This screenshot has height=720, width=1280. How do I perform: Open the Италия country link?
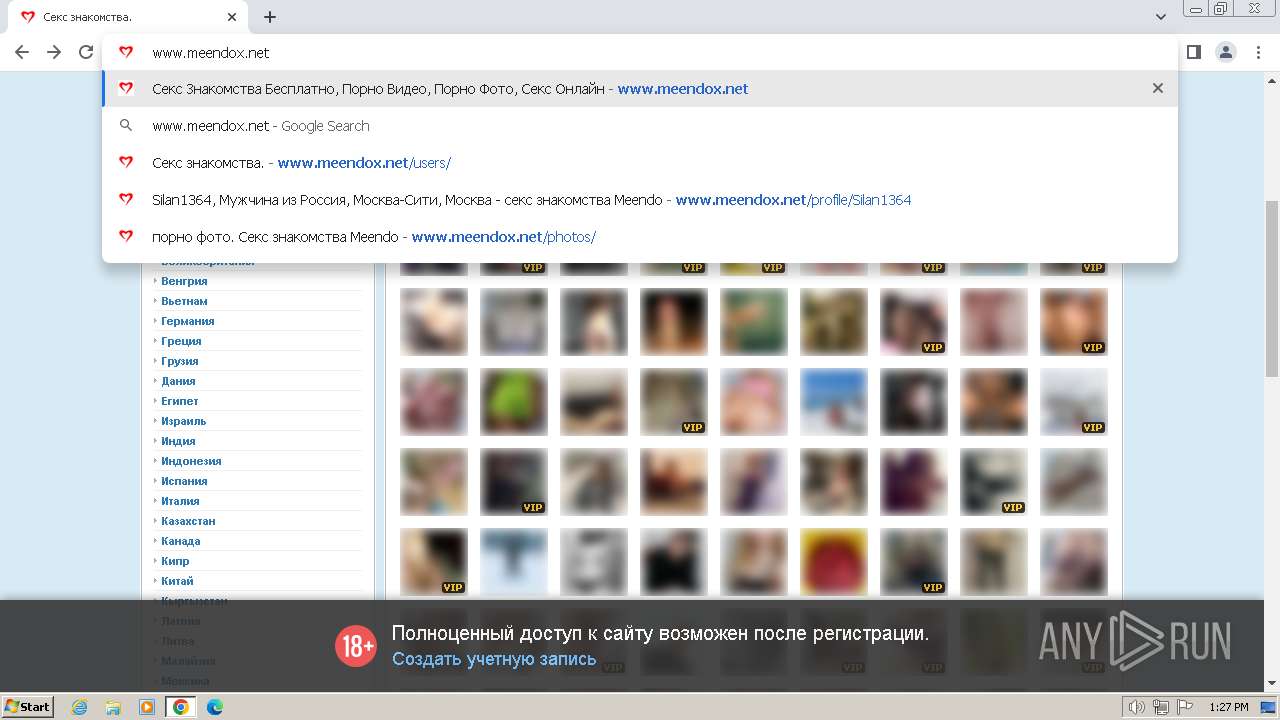pyautogui.click(x=180, y=501)
